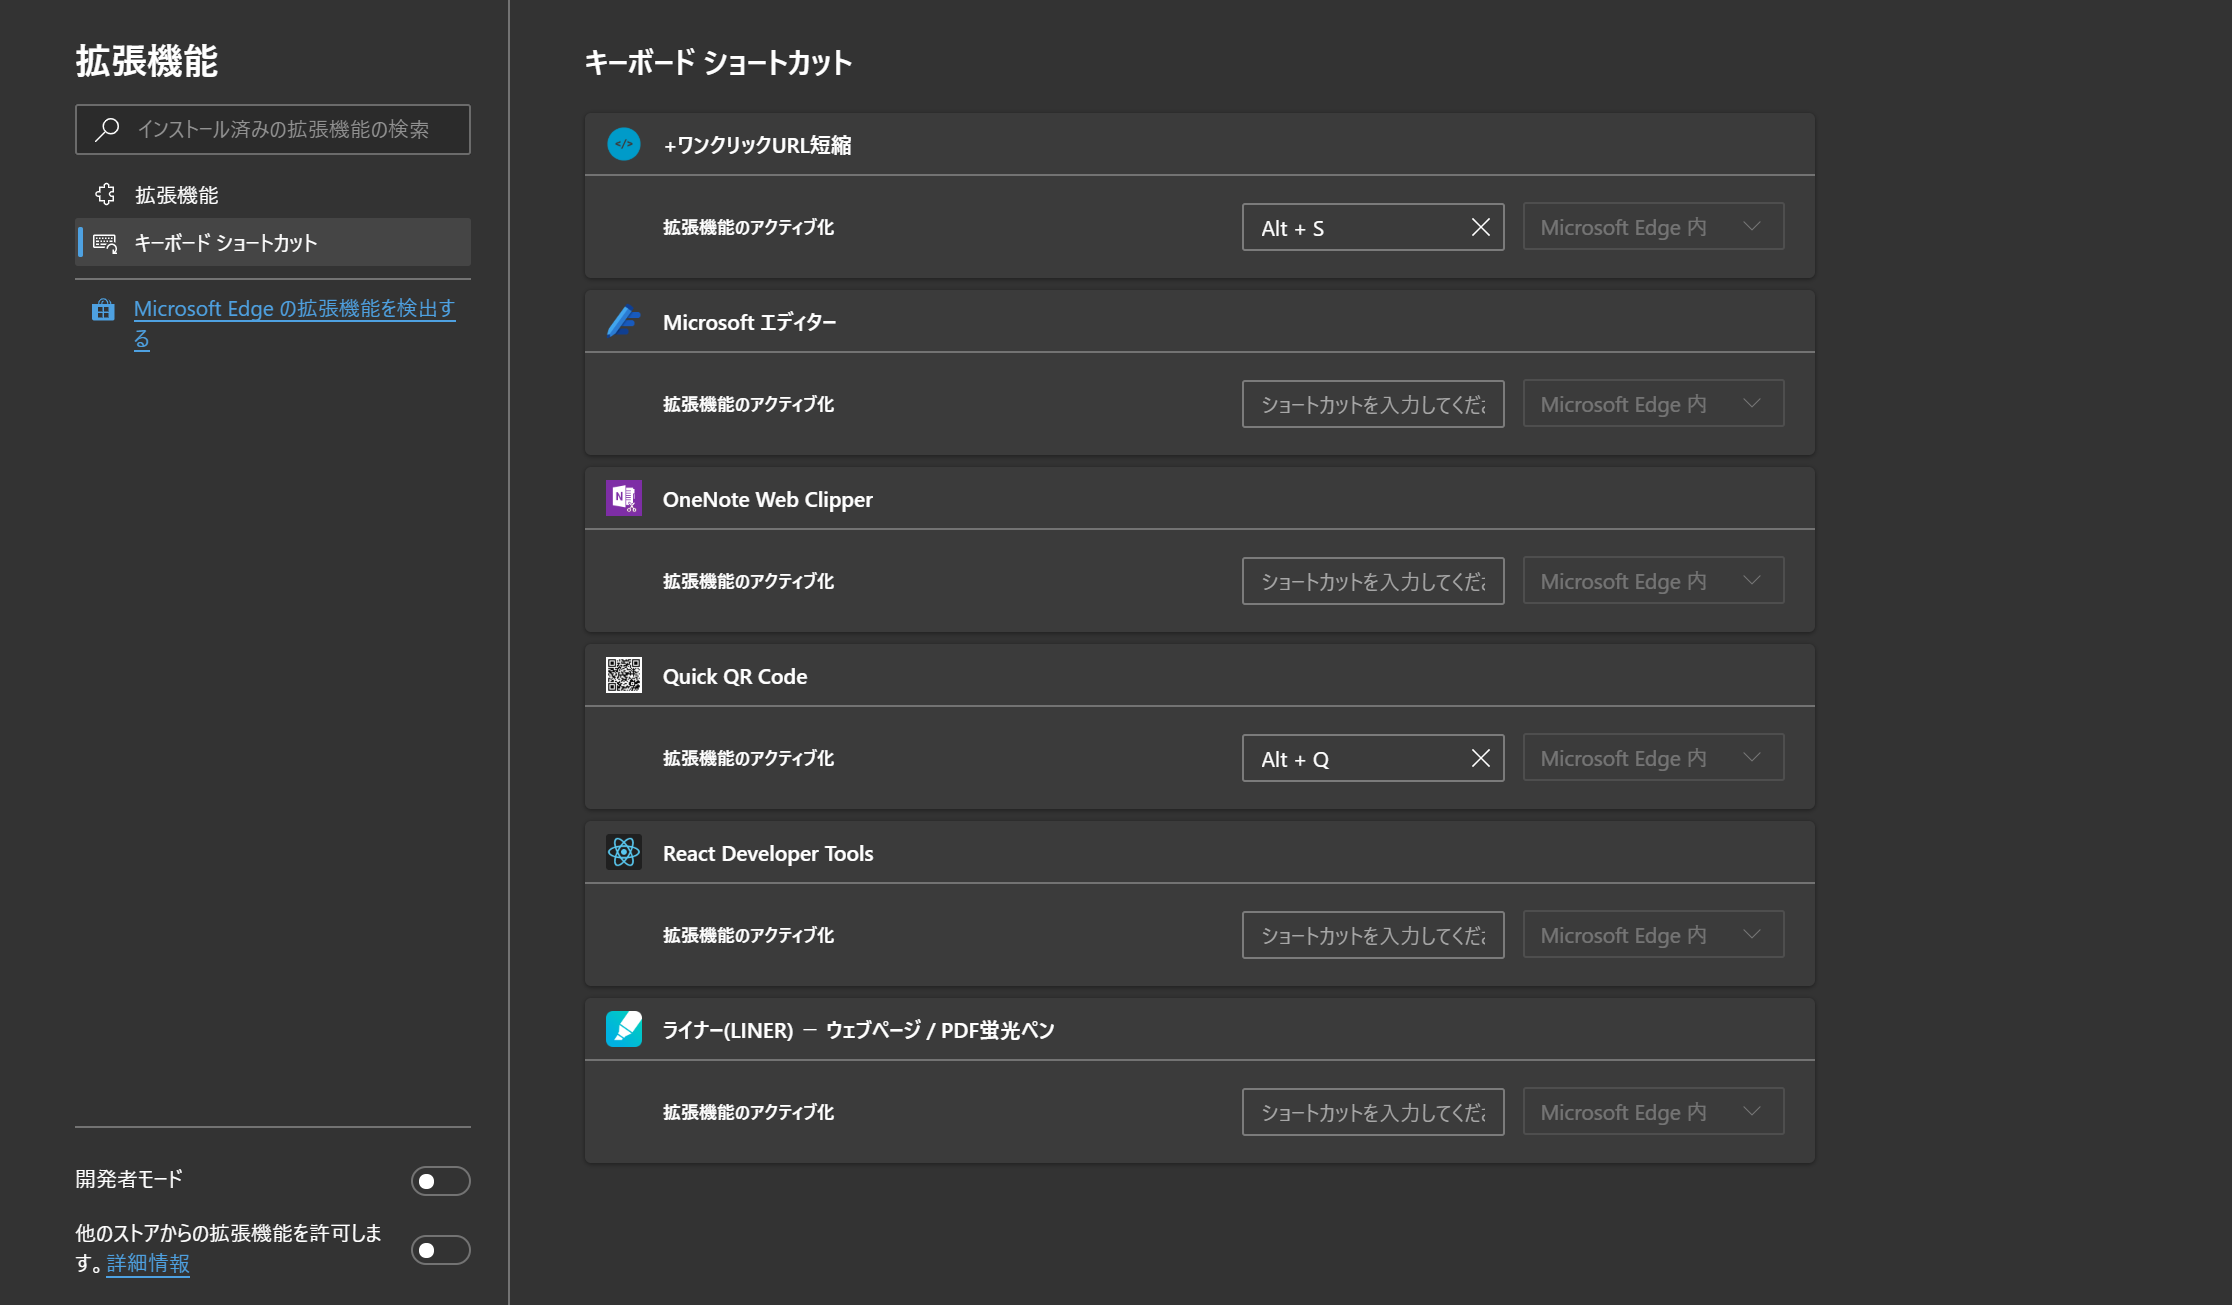Click the React Developer Tools atom icon
The image size is (2232, 1305).
tap(623, 853)
